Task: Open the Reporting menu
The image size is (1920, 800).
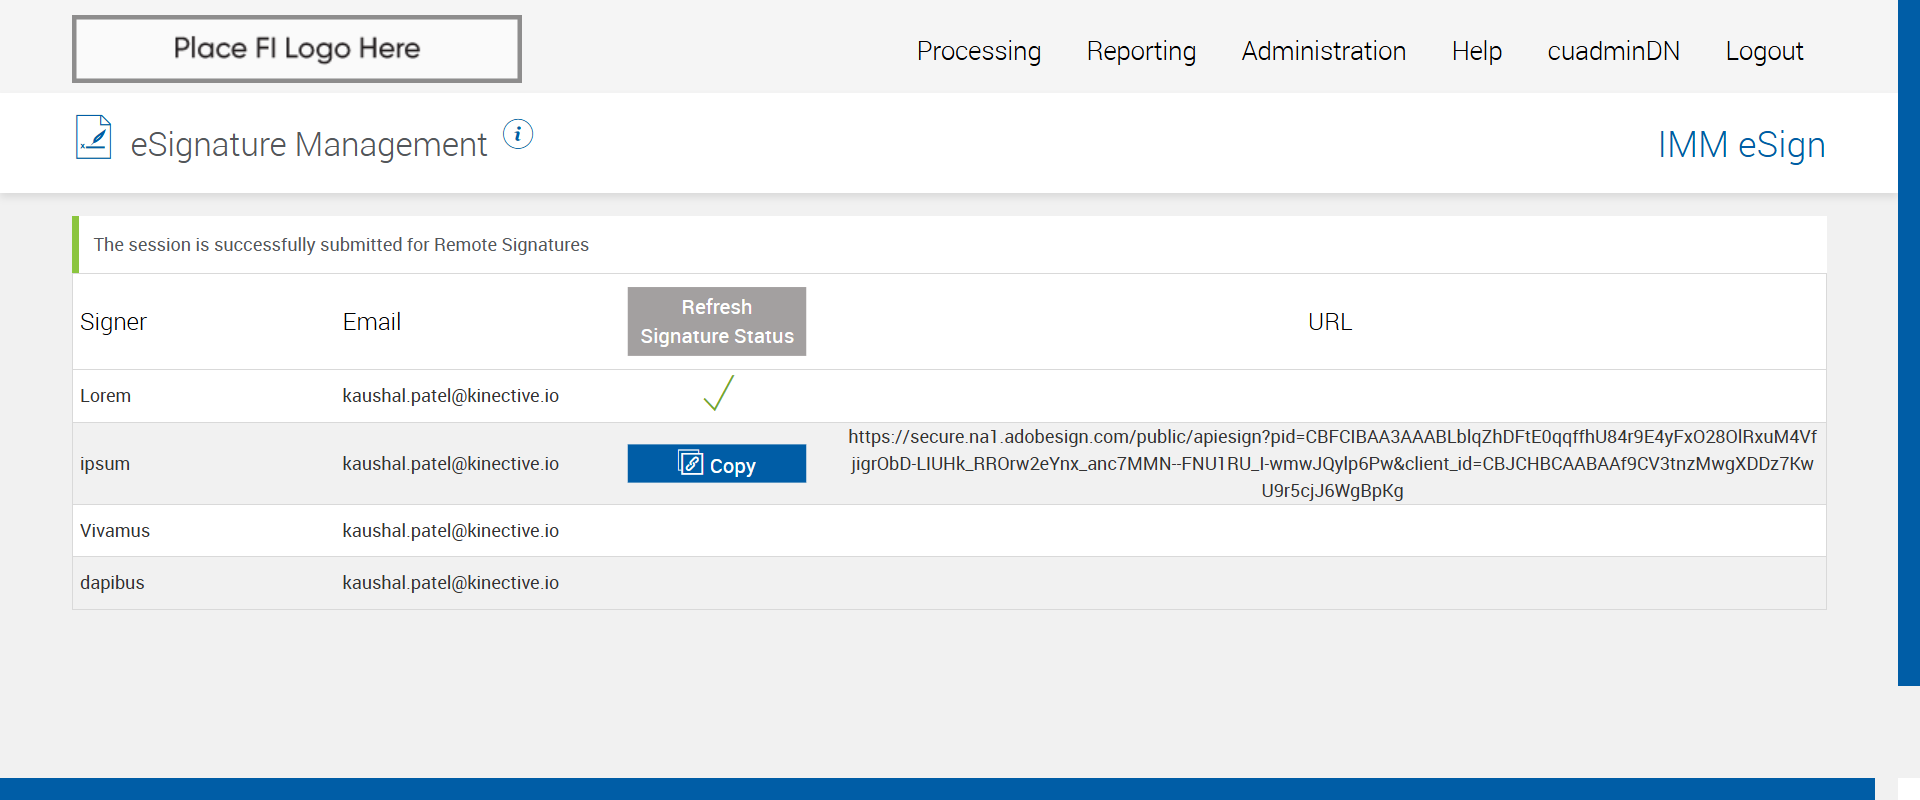Action: coord(1141,51)
